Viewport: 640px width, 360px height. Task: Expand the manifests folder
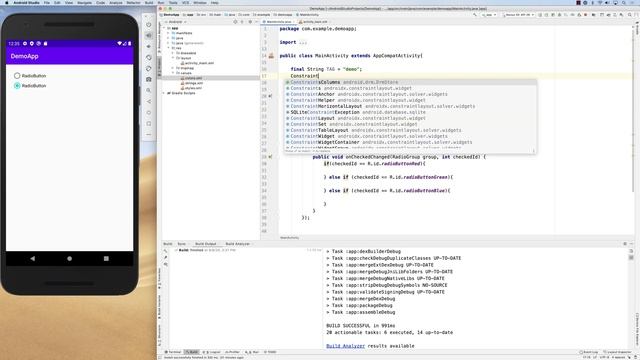tap(169, 33)
